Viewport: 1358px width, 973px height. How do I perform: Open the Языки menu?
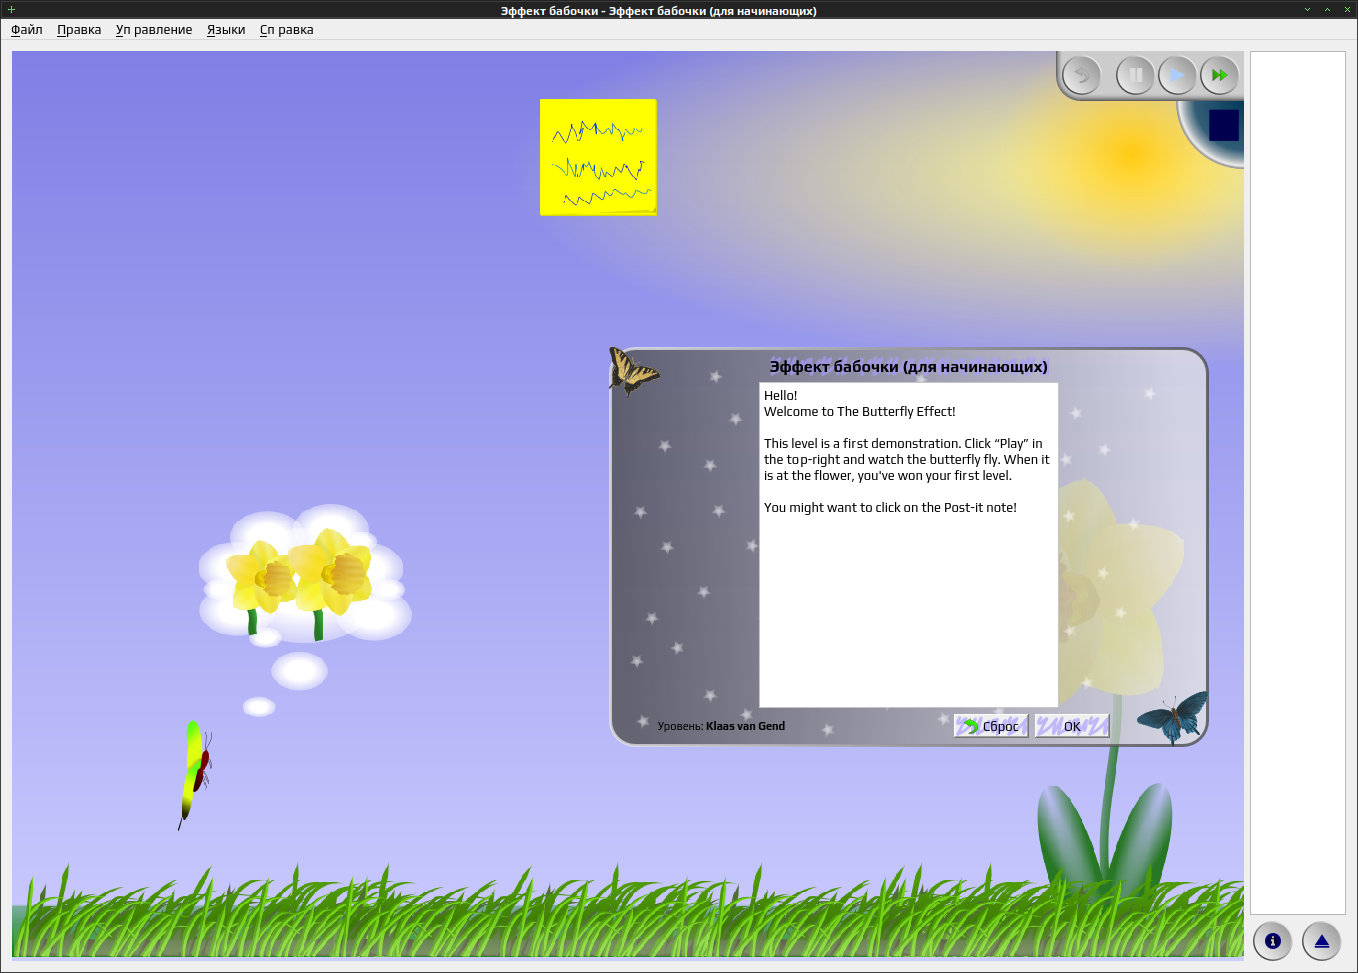click(x=226, y=30)
